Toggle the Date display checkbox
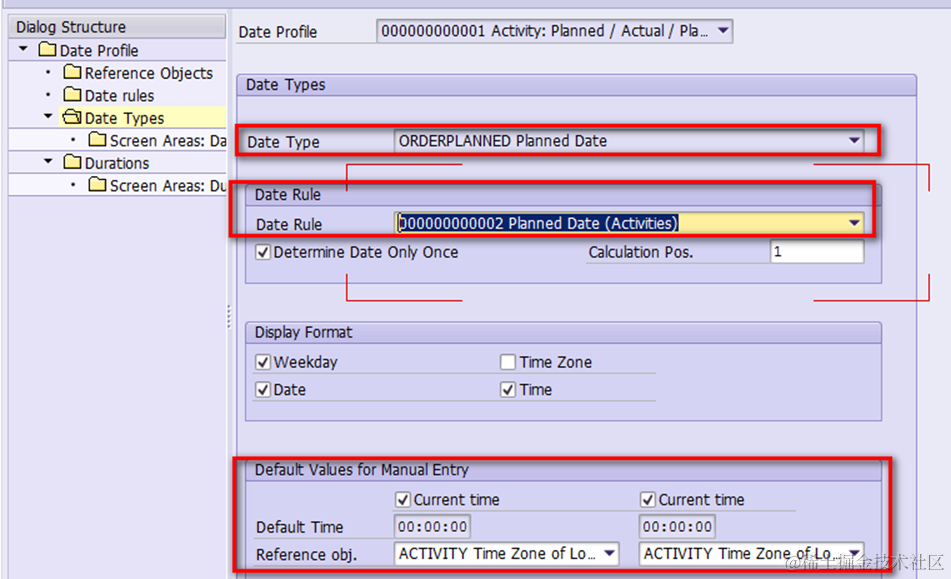The width and height of the screenshot is (951, 579). [x=263, y=389]
